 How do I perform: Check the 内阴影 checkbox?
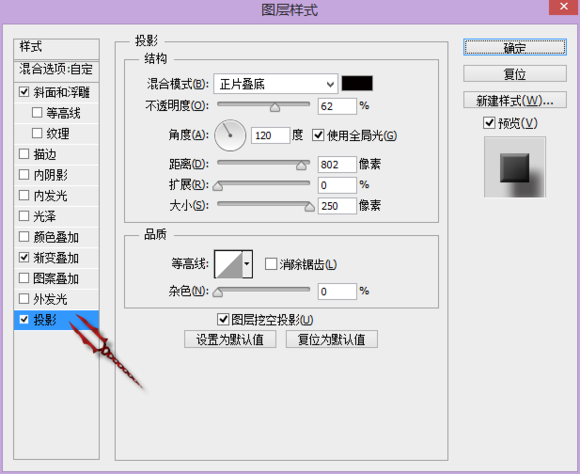tap(24, 175)
